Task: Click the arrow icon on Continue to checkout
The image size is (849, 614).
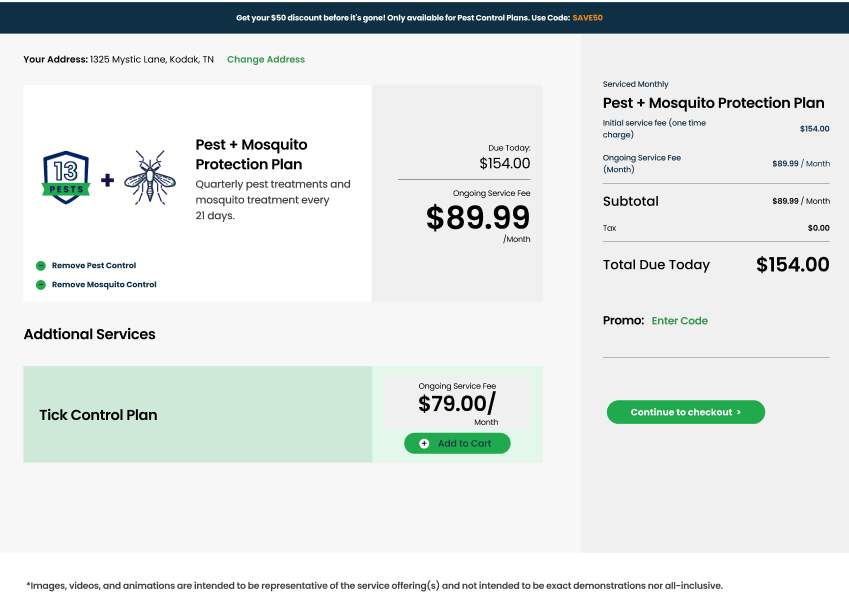Action: pyautogui.click(x=739, y=412)
